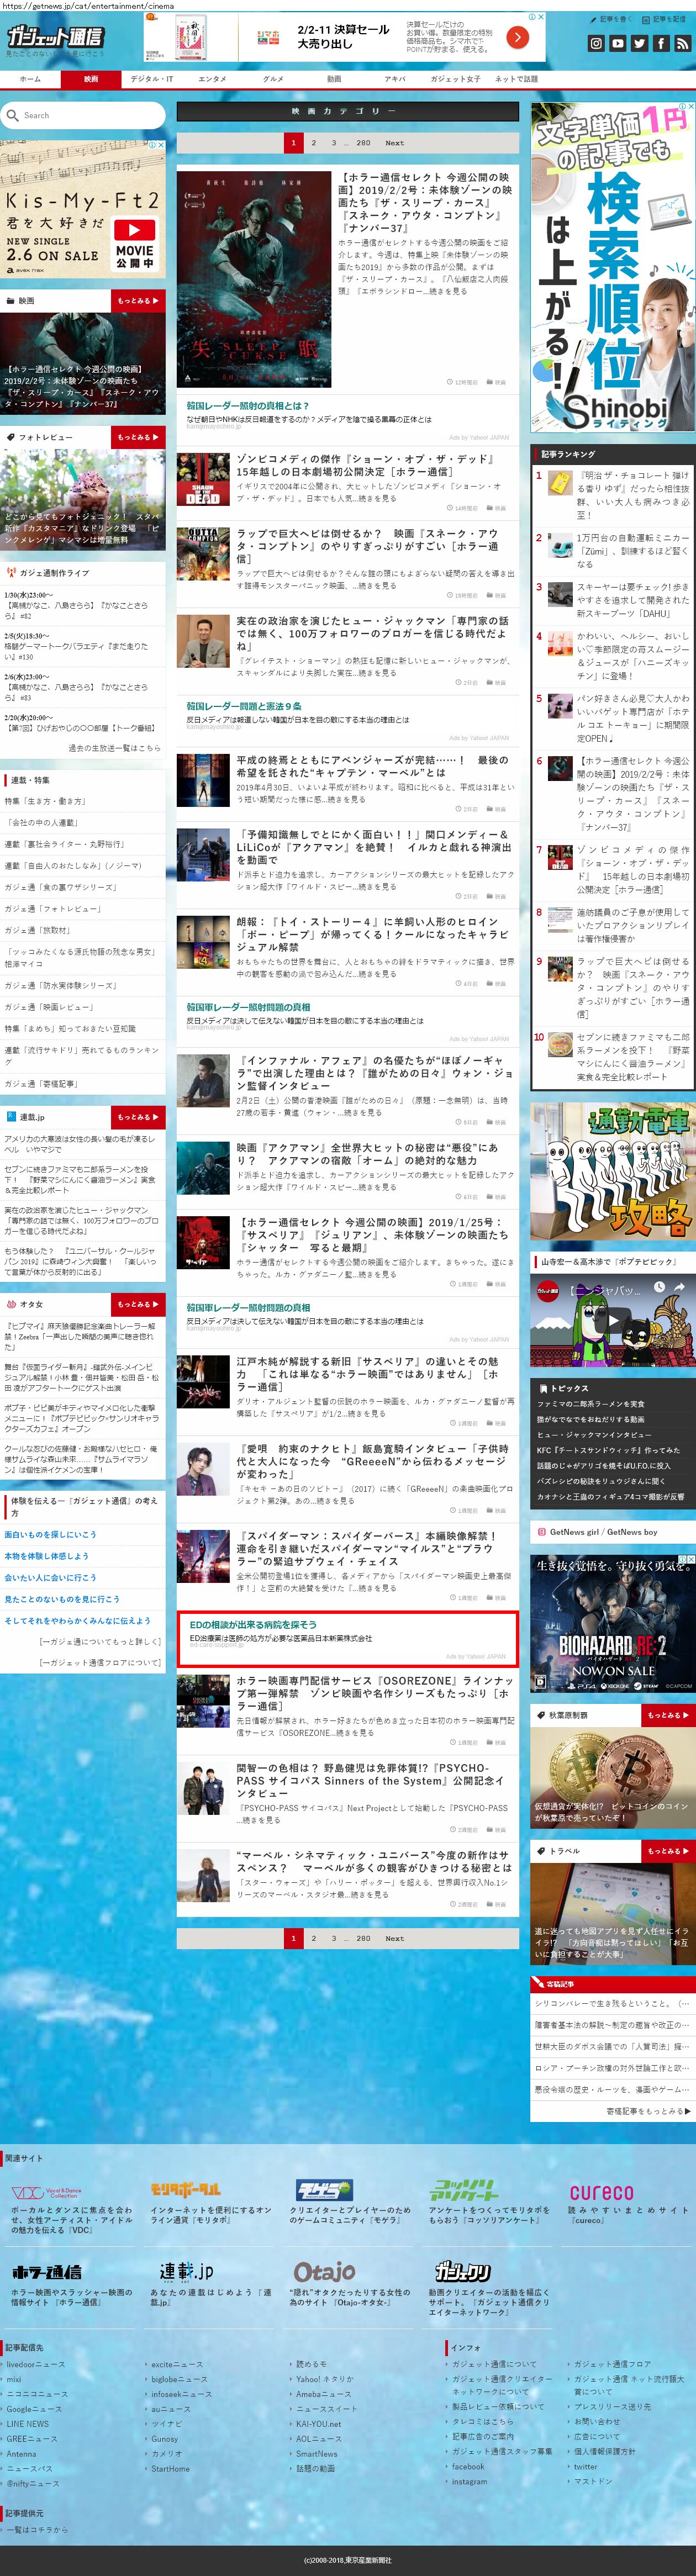Open 平成の終焉とともにアベンジャーズ article title
Viewport: 696px width, 2576px height.
pos(372,766)
